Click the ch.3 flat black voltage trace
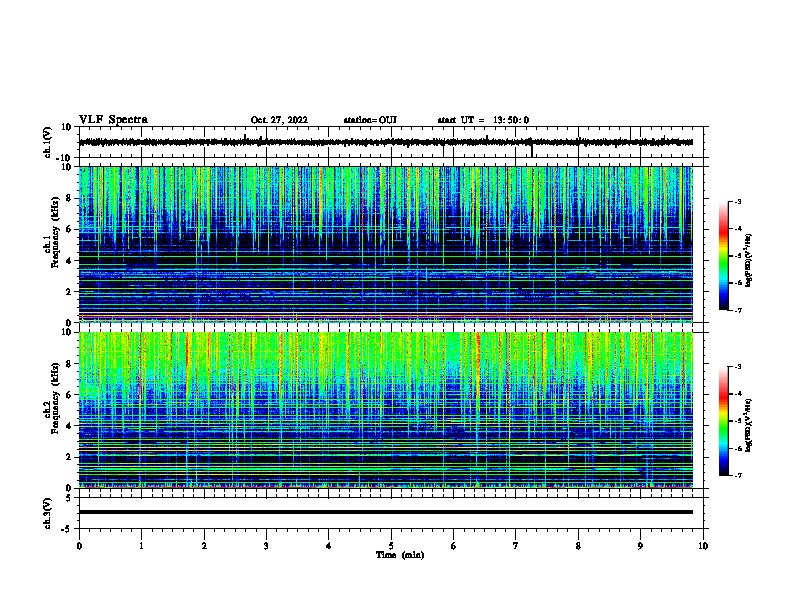Screen dimensions: 792x612 386,512
